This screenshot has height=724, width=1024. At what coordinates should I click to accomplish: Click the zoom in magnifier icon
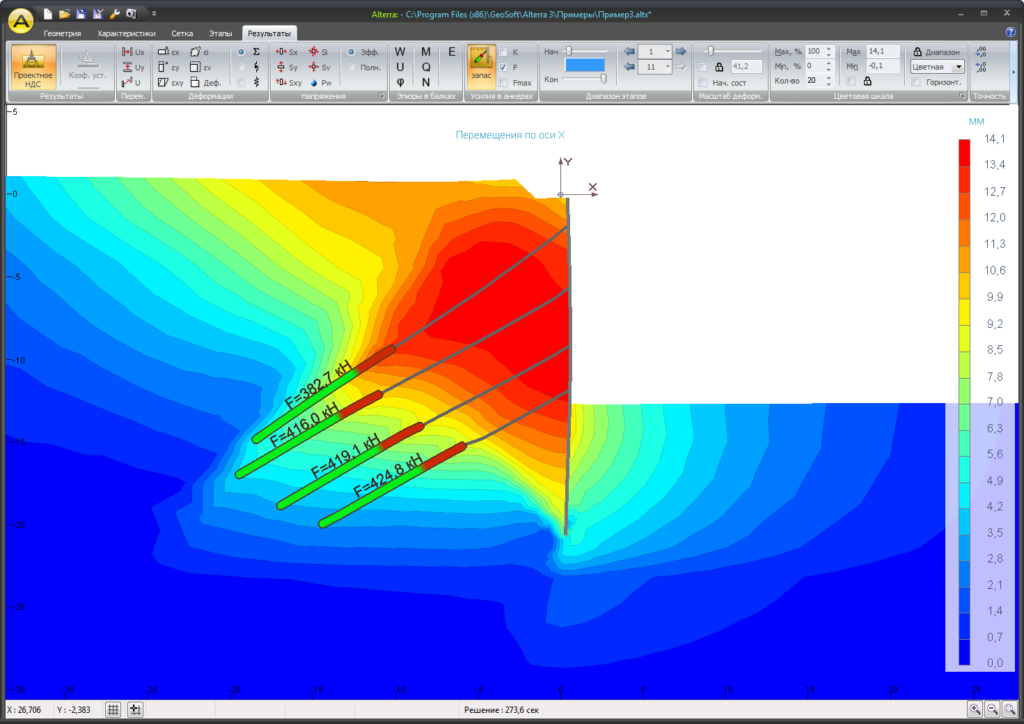point(973,709)
